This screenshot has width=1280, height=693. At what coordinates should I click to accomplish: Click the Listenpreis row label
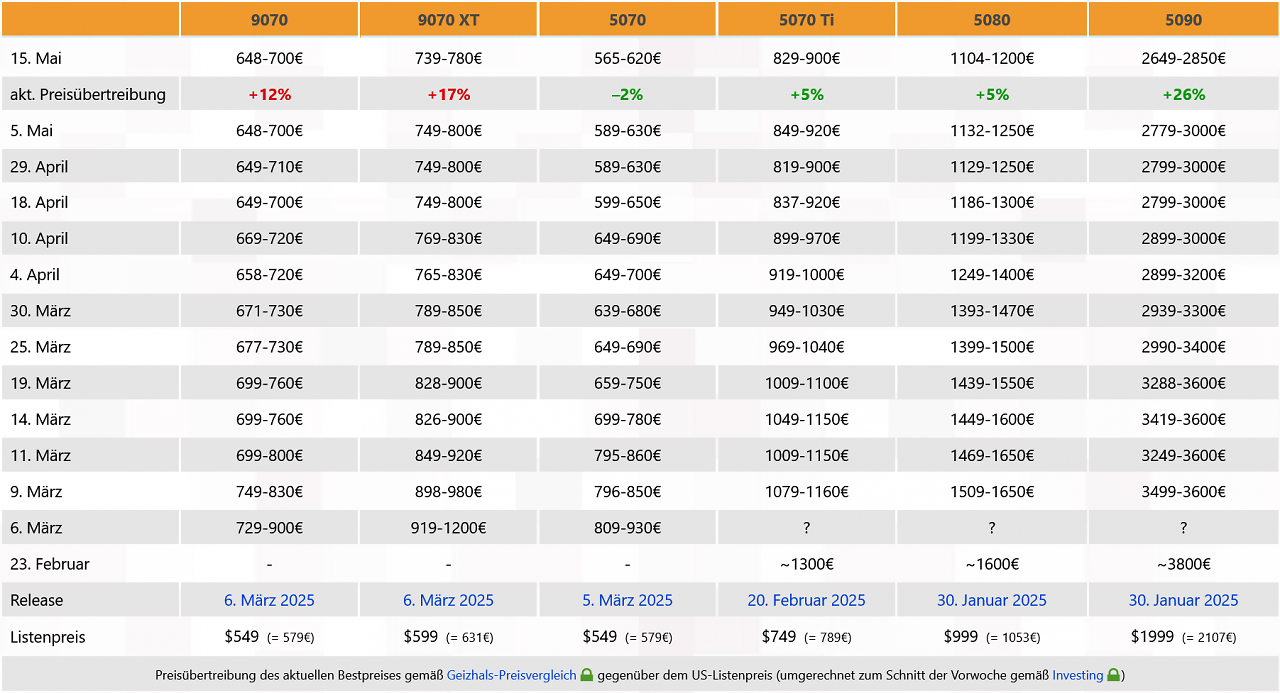pyautogui.click(x=48, y=636)
